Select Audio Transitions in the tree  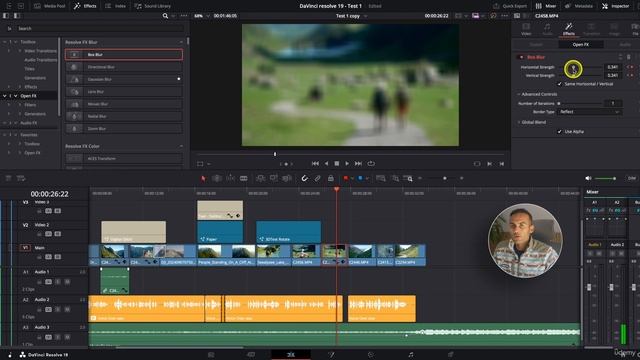pyautogui.click(x=41, y=60)
